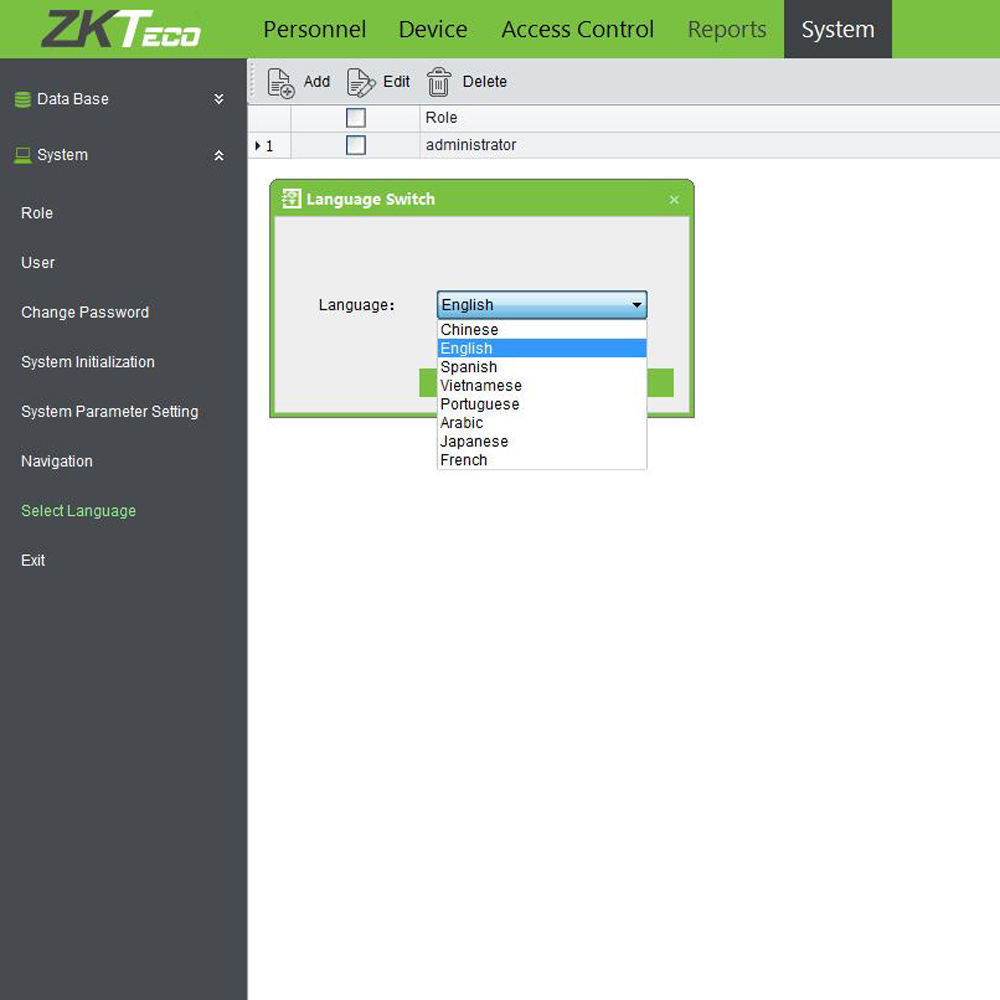Open the Personnel tab
The width and height of the screenshot is (1000, 1000).
tap(314, 29)
